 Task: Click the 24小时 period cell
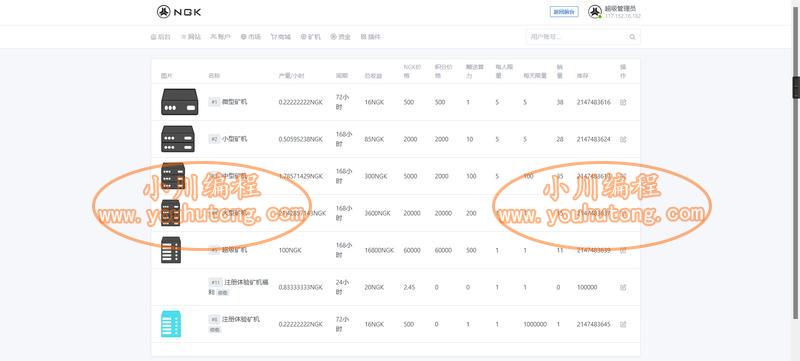point(343,287)
